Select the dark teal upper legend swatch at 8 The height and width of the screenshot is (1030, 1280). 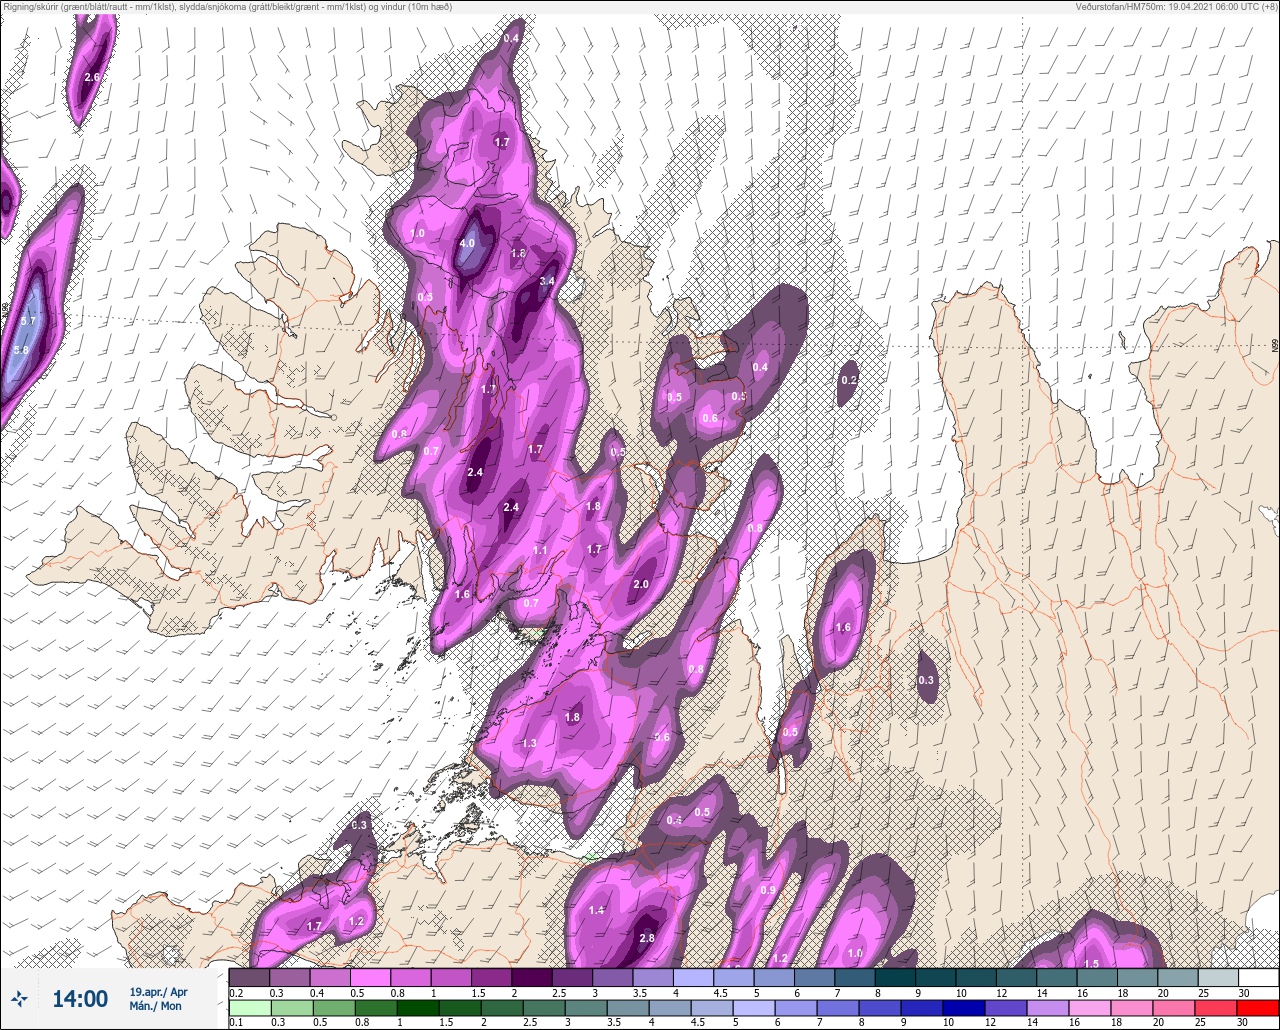895,977
